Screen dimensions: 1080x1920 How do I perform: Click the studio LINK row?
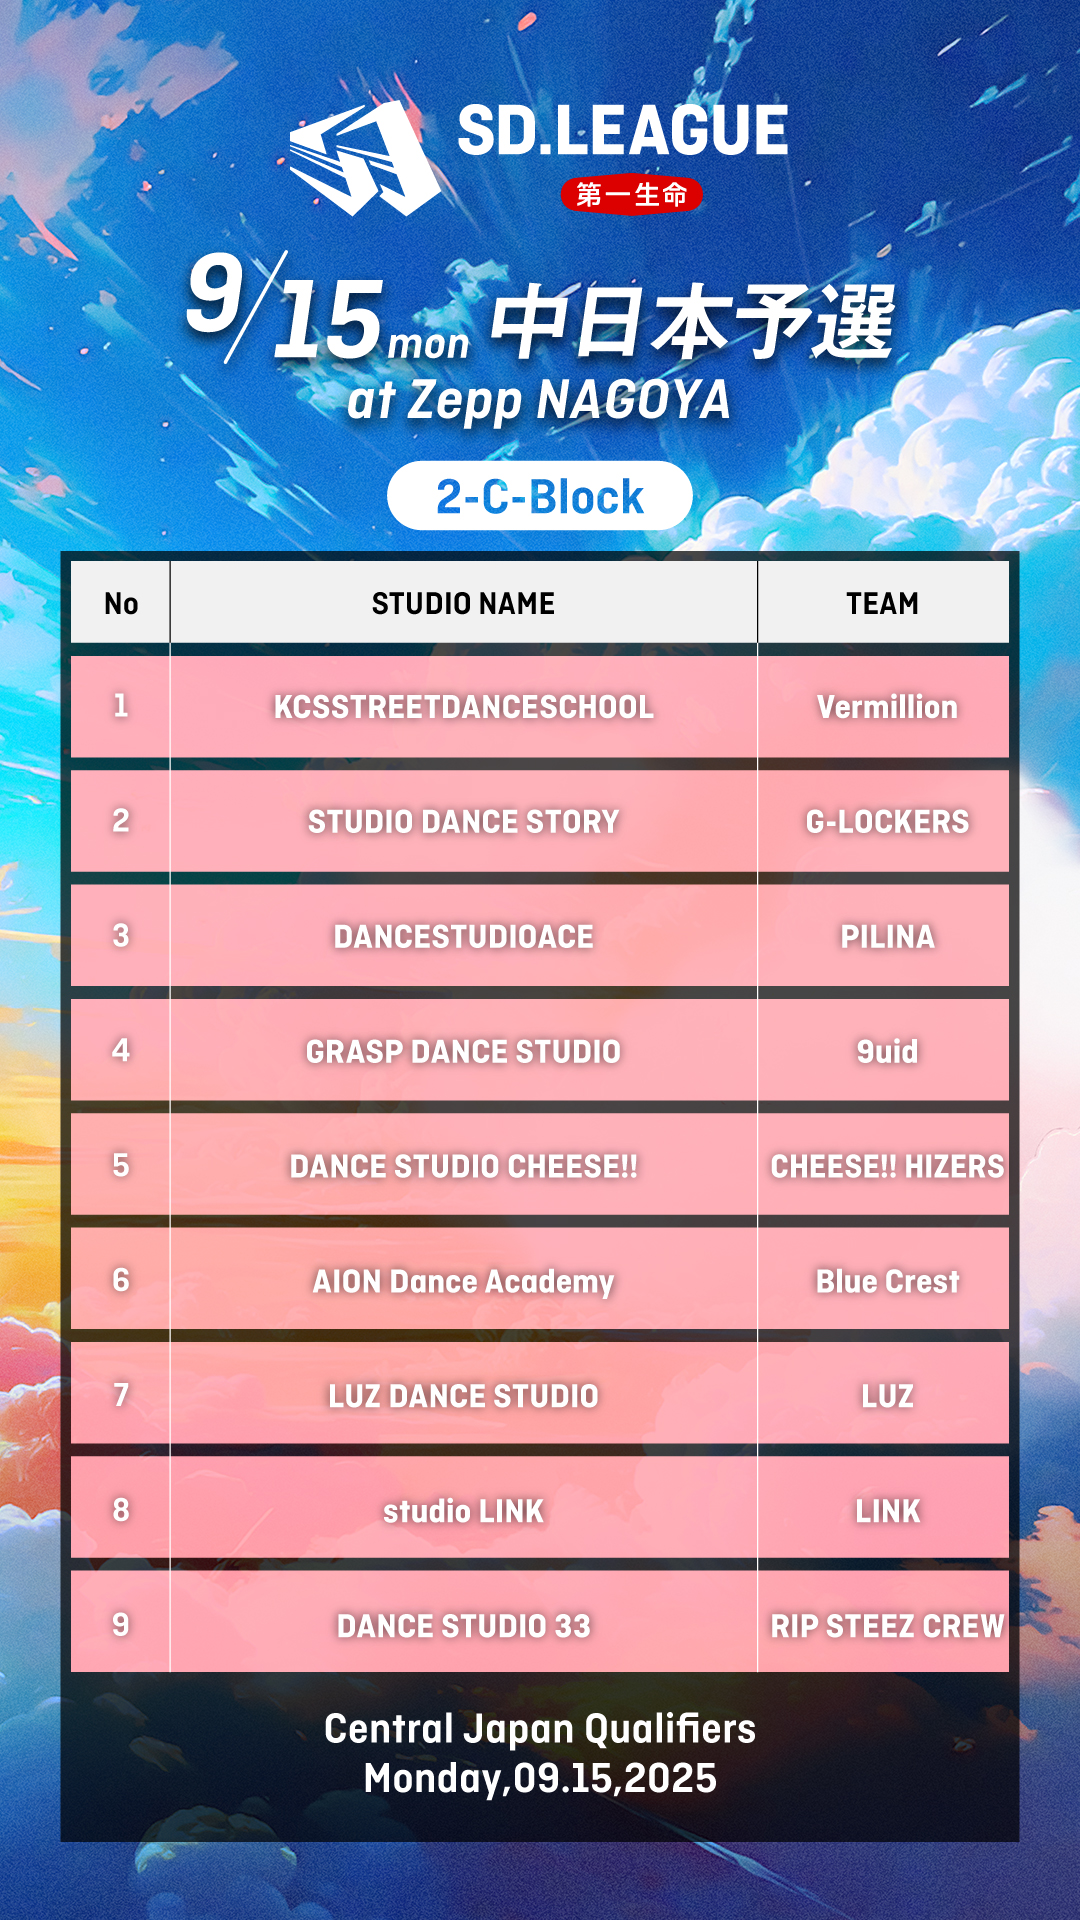coord(463,1511)
